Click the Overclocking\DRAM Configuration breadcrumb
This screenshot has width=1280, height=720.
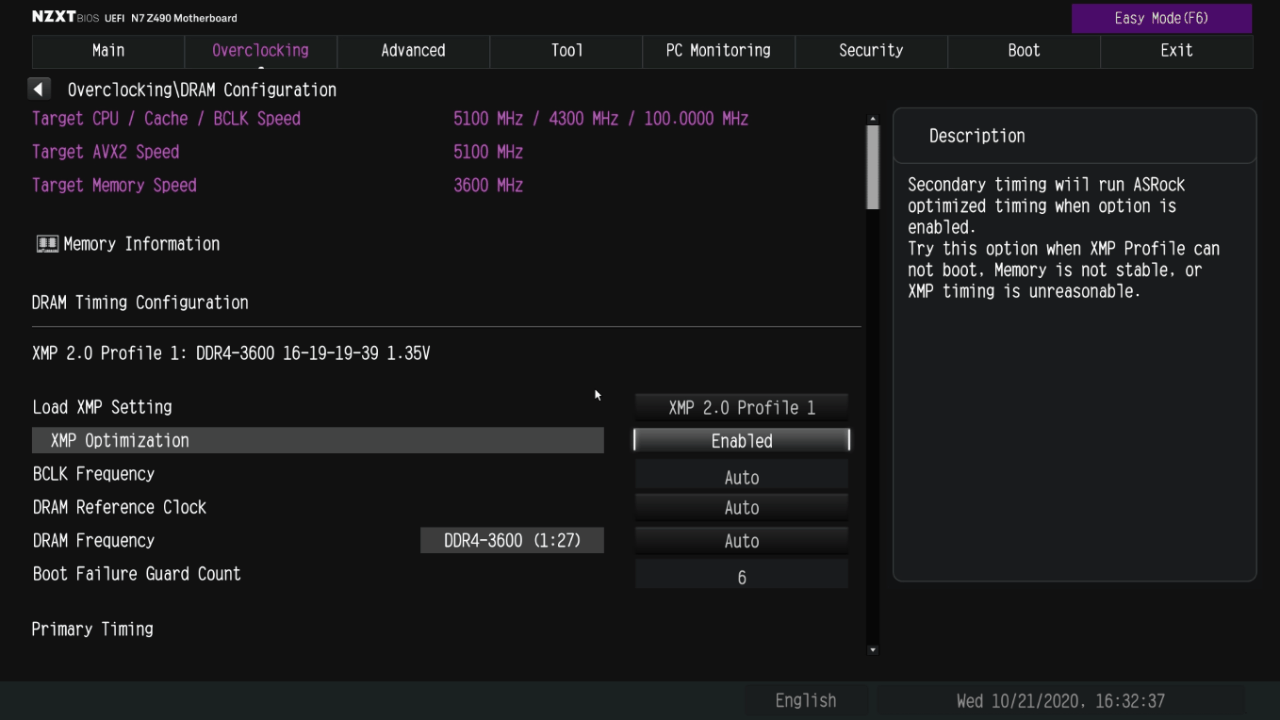click(x=202, y=90)
